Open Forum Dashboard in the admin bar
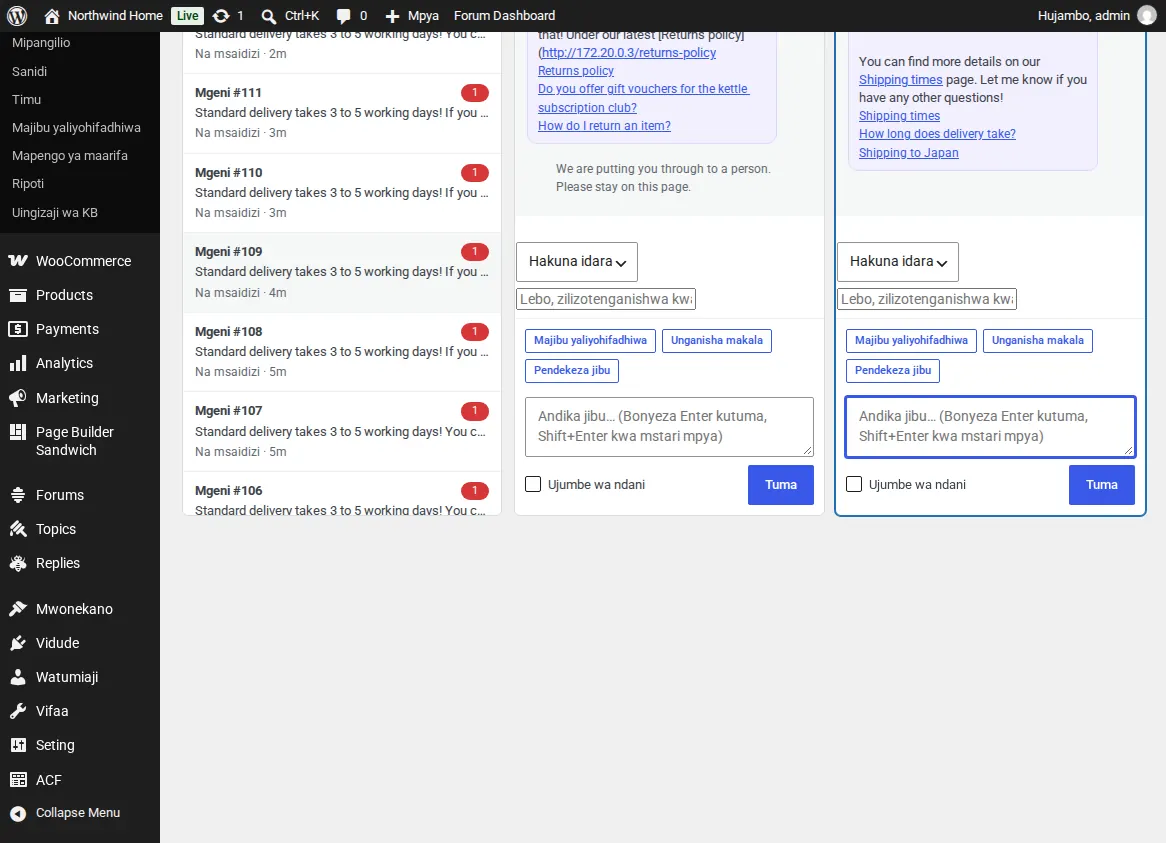1166x843 pixels. [x=504, y=16]
